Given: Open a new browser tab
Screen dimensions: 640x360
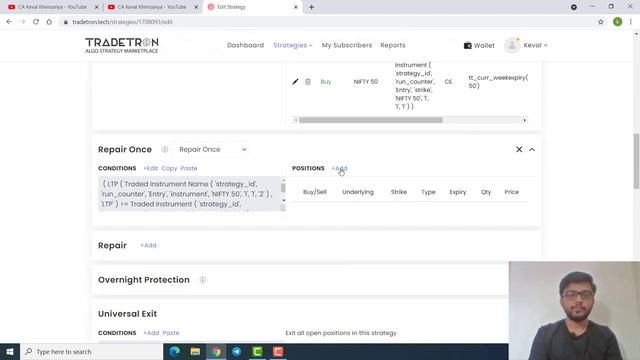Looking at the screenshot, I should [x=311, y=7].
